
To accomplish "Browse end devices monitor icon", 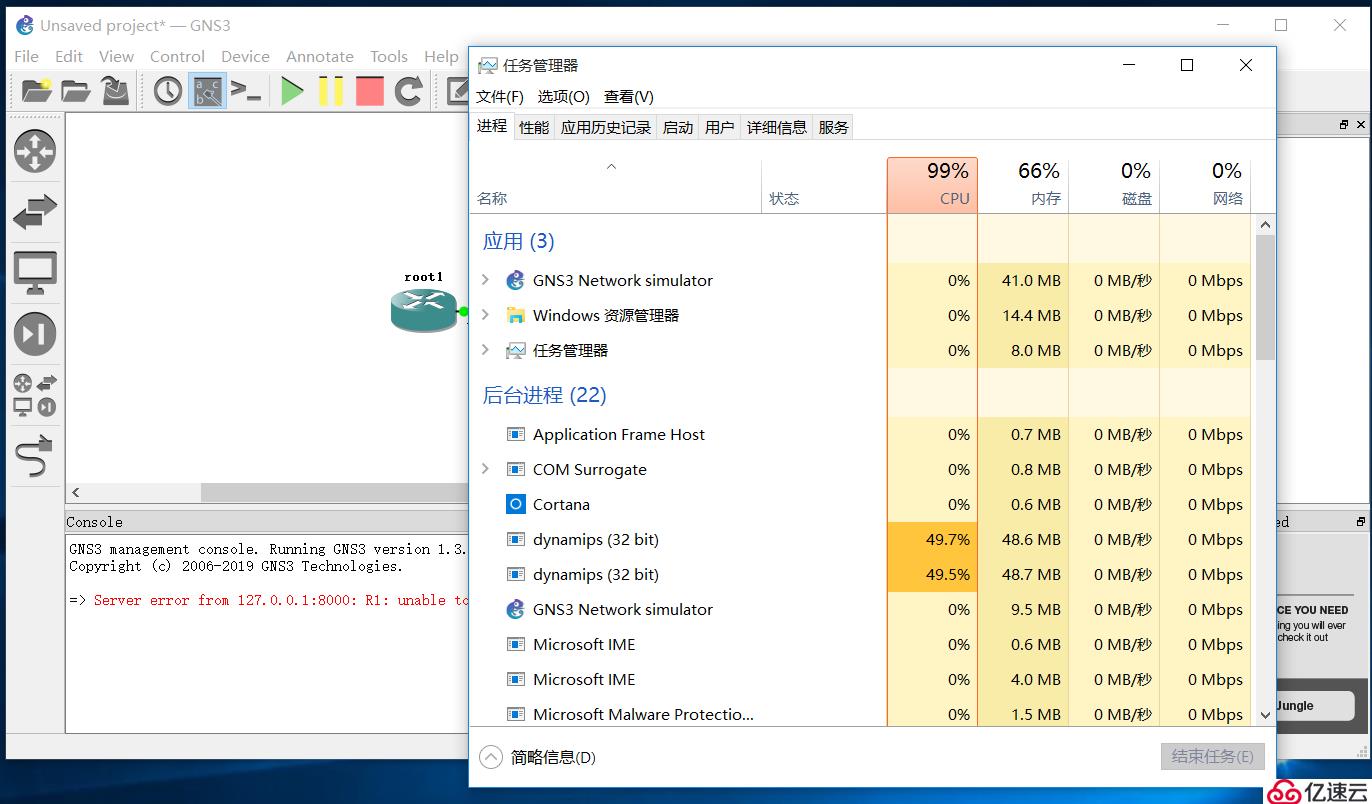I will click(35, 273).
